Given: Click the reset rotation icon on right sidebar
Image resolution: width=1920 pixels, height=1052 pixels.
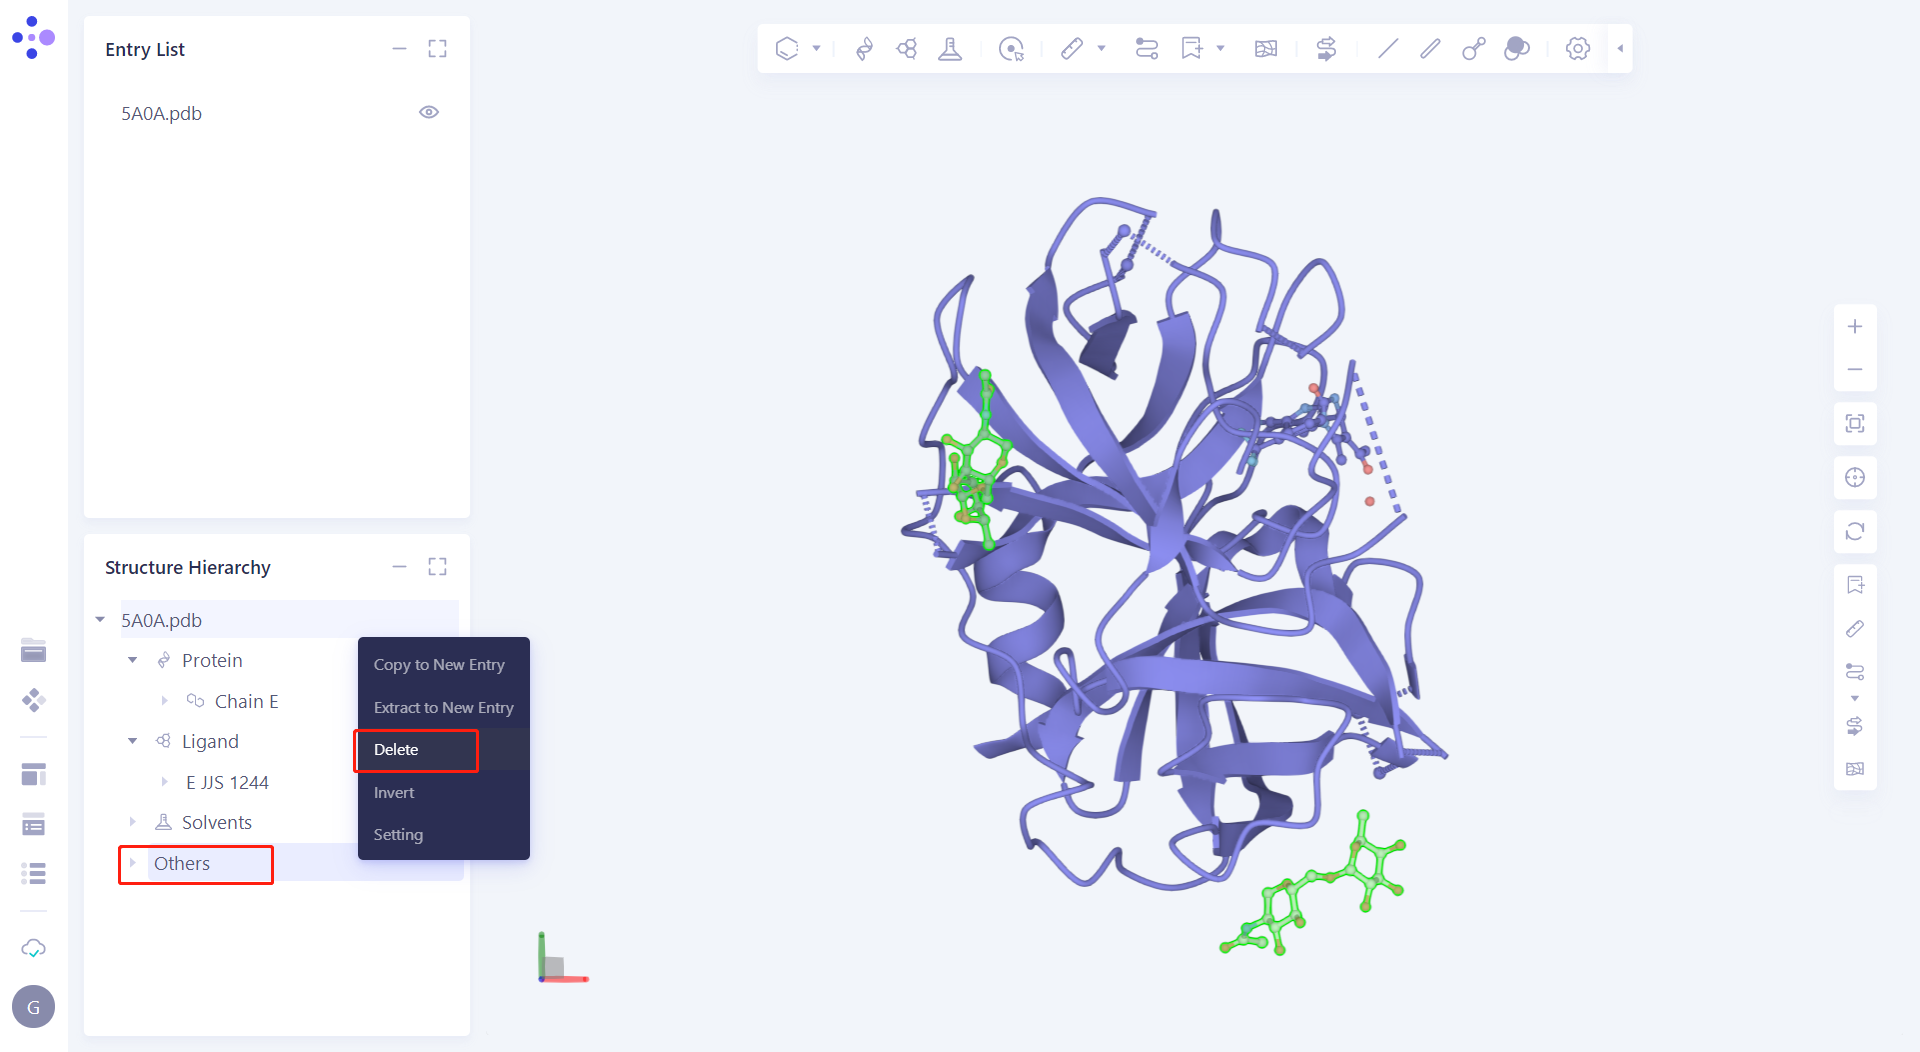Looking at the screenshot, I should tap(1856, 532).
